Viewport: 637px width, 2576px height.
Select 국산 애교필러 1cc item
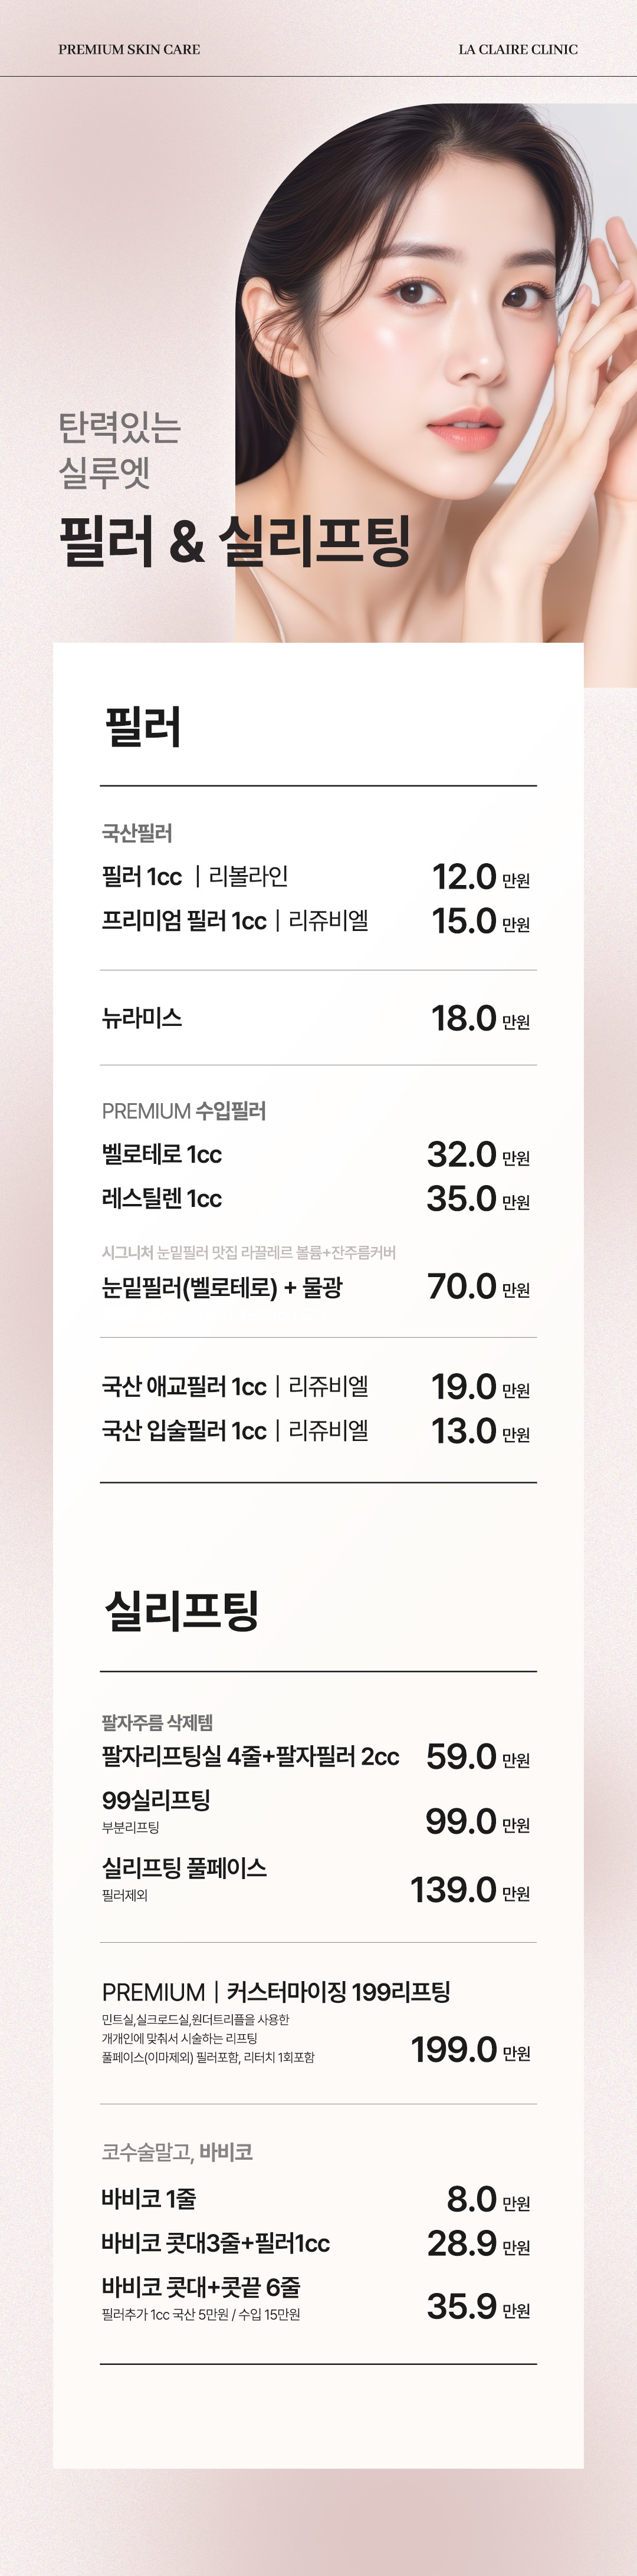pyautogui.click(x=235, y=1387)
